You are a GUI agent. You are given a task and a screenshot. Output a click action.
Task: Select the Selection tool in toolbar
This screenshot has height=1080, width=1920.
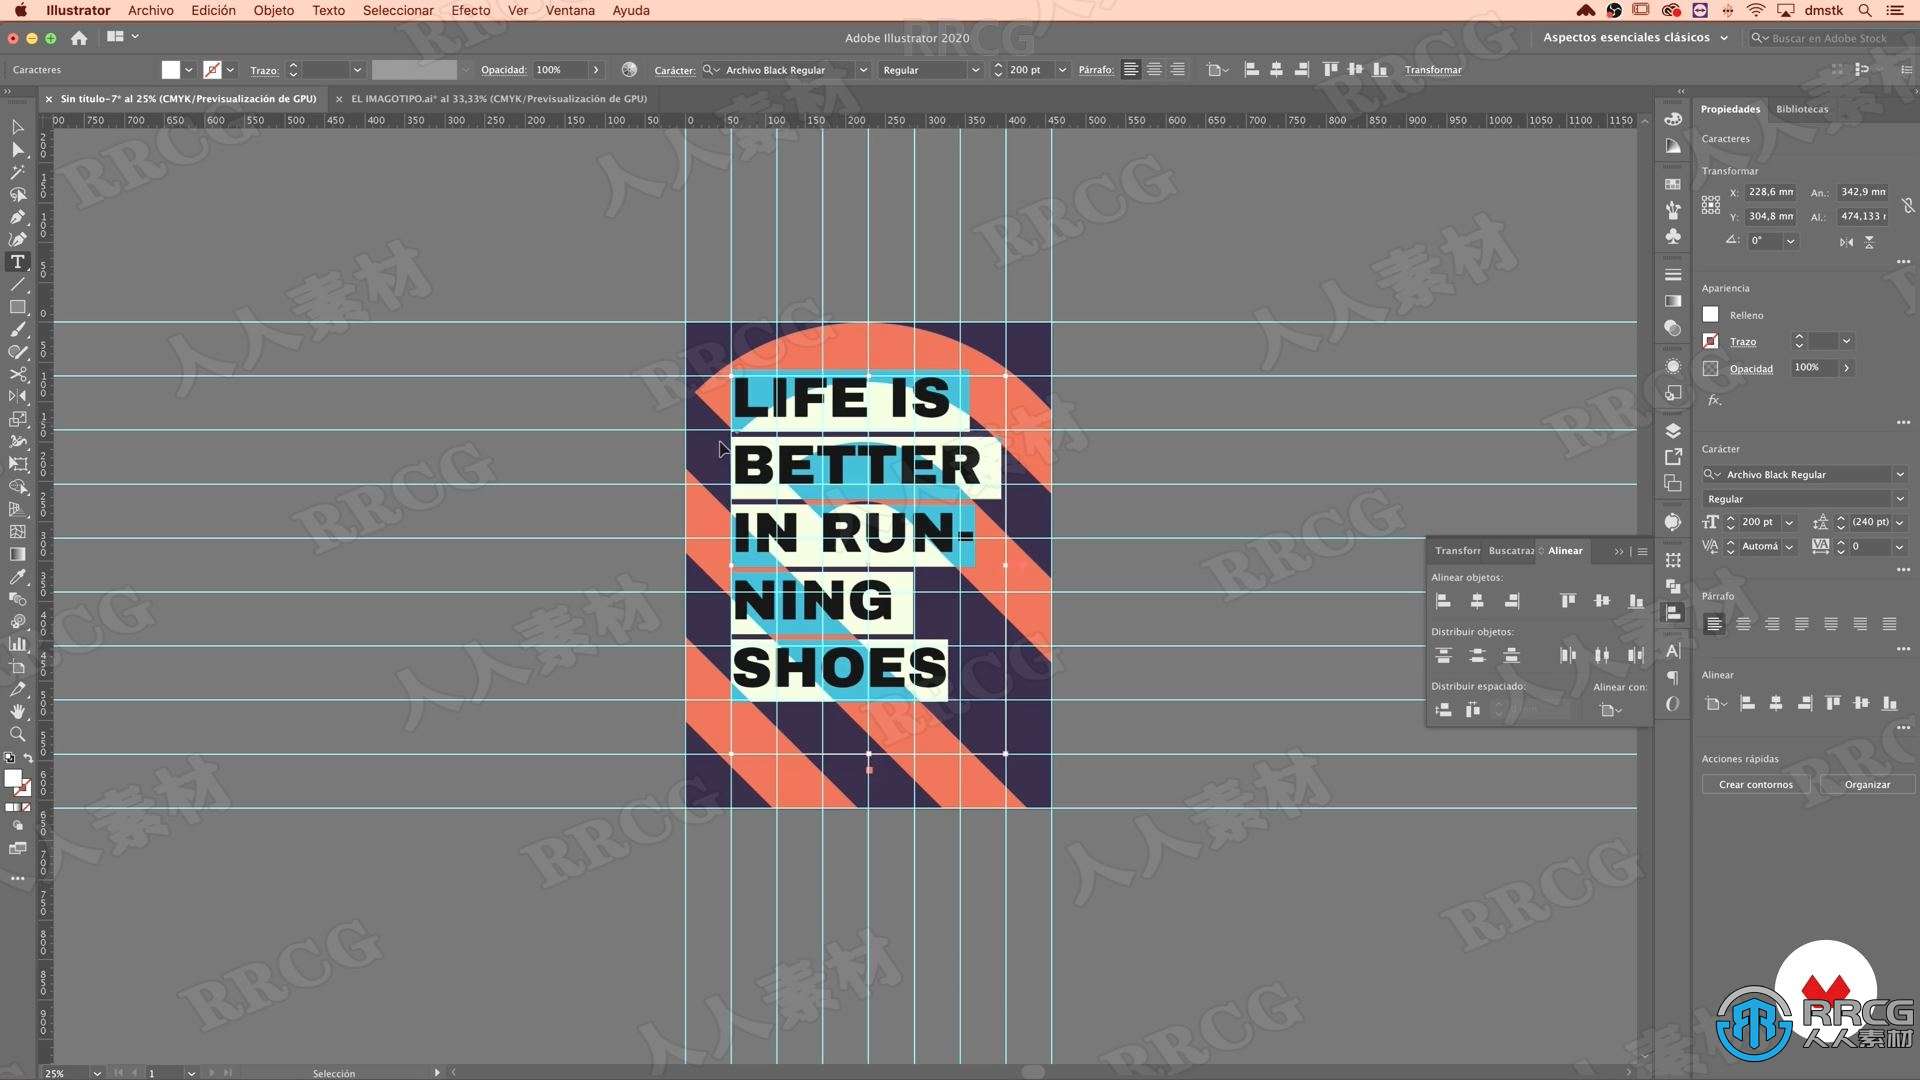pos(17,127)
